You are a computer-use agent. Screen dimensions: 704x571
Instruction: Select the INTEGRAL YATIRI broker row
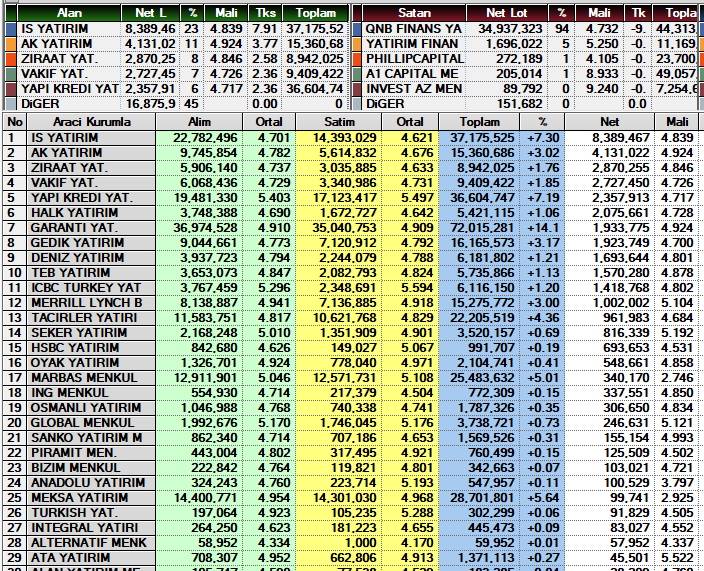351,528
